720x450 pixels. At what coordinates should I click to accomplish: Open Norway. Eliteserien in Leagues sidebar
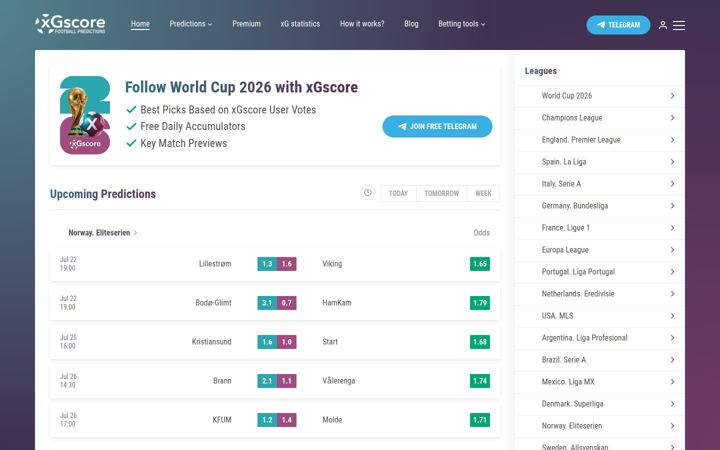600,426
